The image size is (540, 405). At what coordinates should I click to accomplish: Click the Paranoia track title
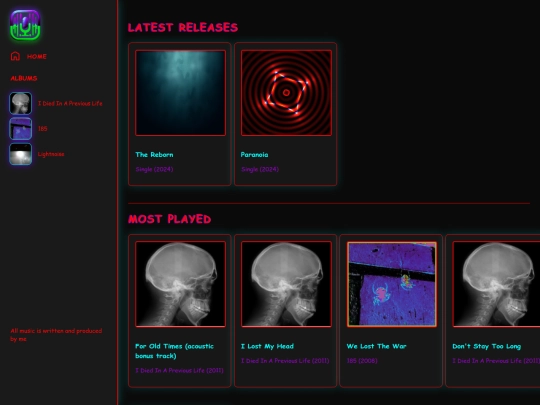255,155
